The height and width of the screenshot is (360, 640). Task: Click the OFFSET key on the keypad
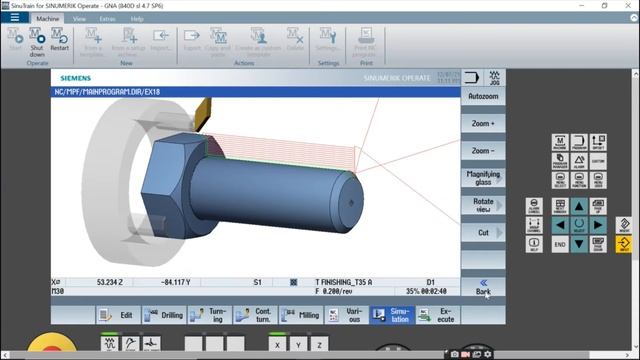point(598,142)
